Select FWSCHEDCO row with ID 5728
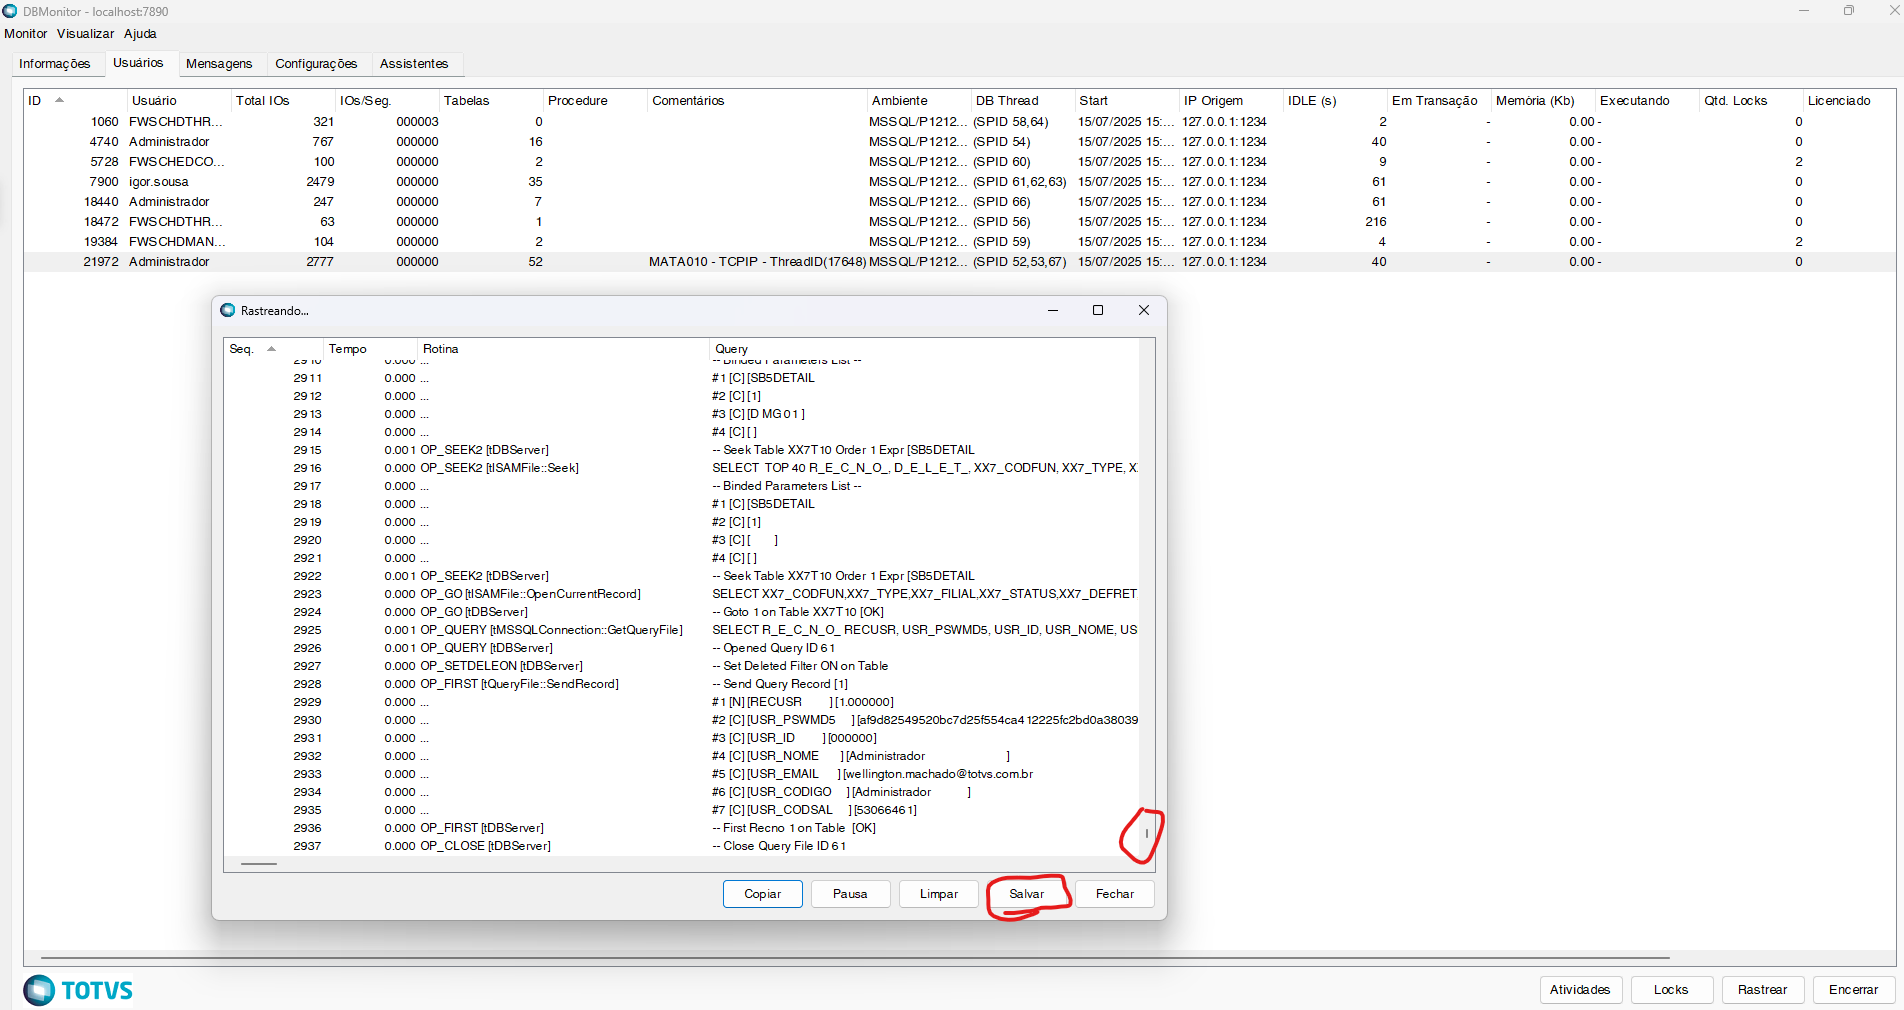This screenshot has height=1010, width=1904. (x=960, y=162)
